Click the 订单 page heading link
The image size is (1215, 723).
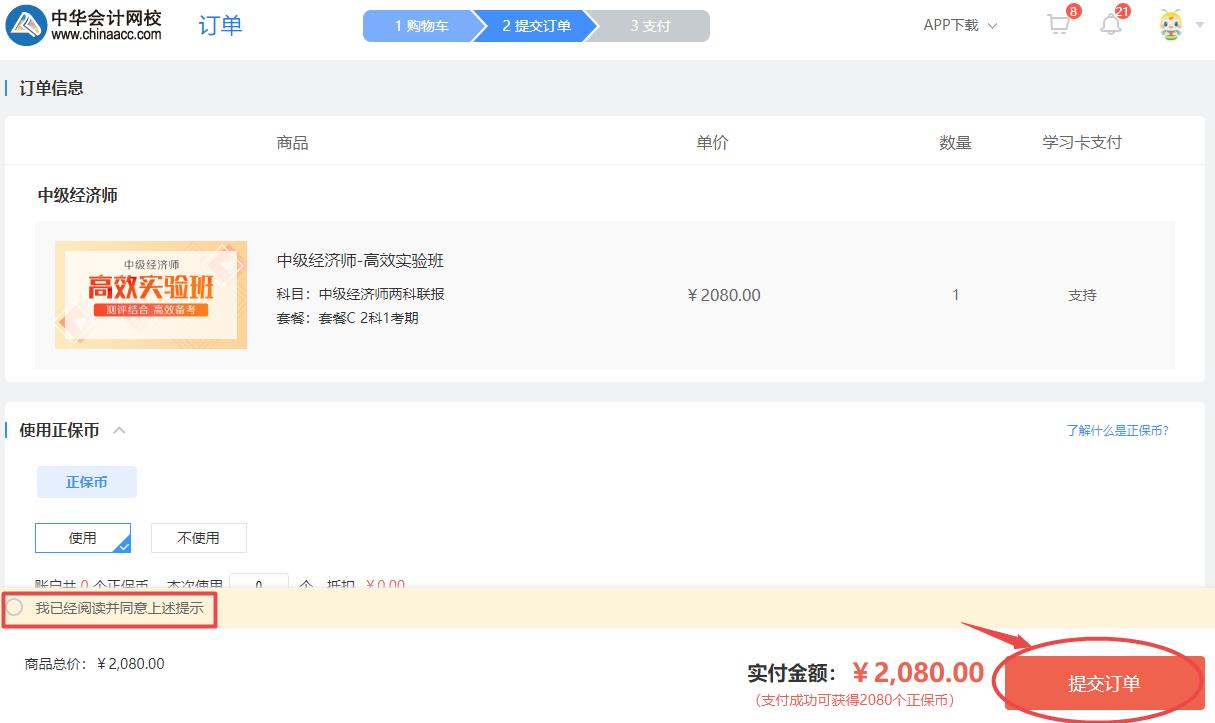(220, 26)
